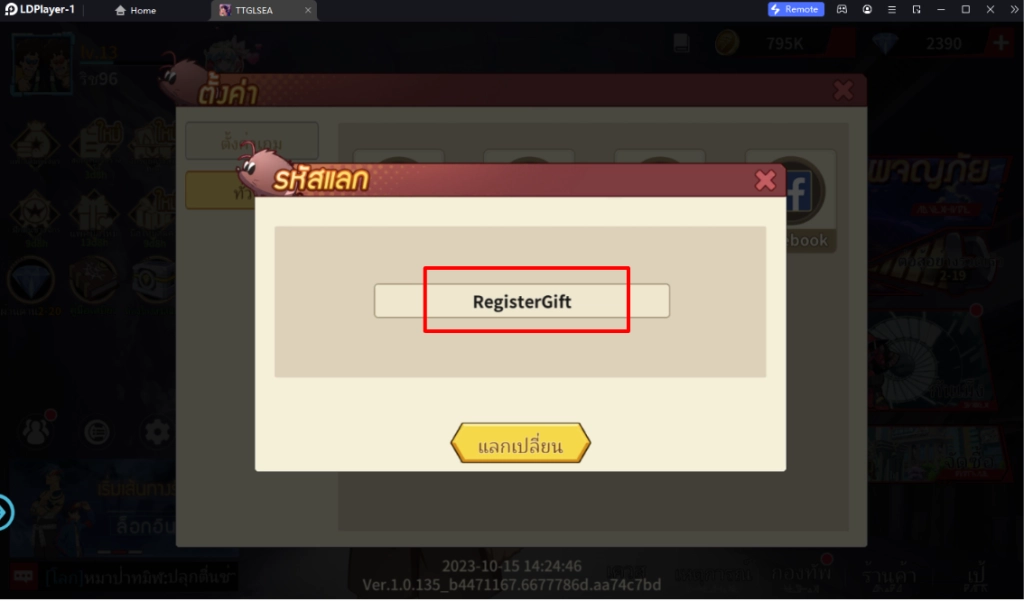Open the LDPlayer user account icon
Image resolution: width=1024 pixels, height=601 pixels.
867,9
